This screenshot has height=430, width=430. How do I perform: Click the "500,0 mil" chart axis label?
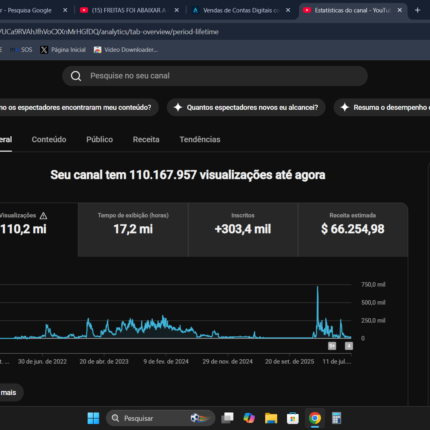coord(373,302)
